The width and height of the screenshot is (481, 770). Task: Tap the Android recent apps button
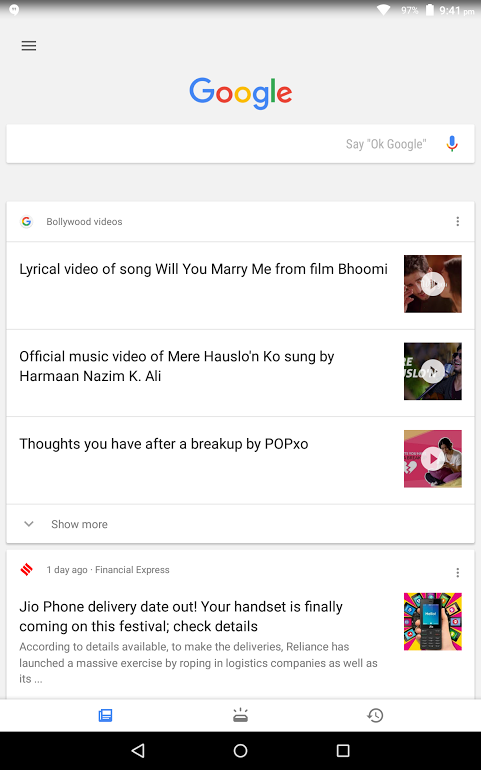(343, 750)
